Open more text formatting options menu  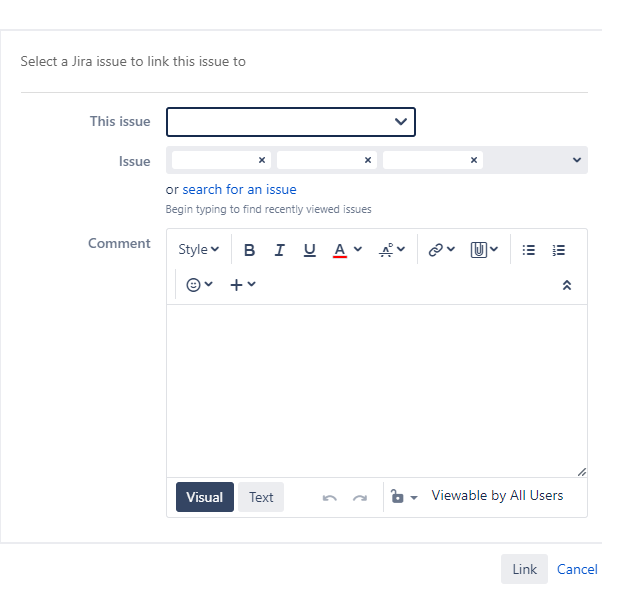[x=392, y=250]
